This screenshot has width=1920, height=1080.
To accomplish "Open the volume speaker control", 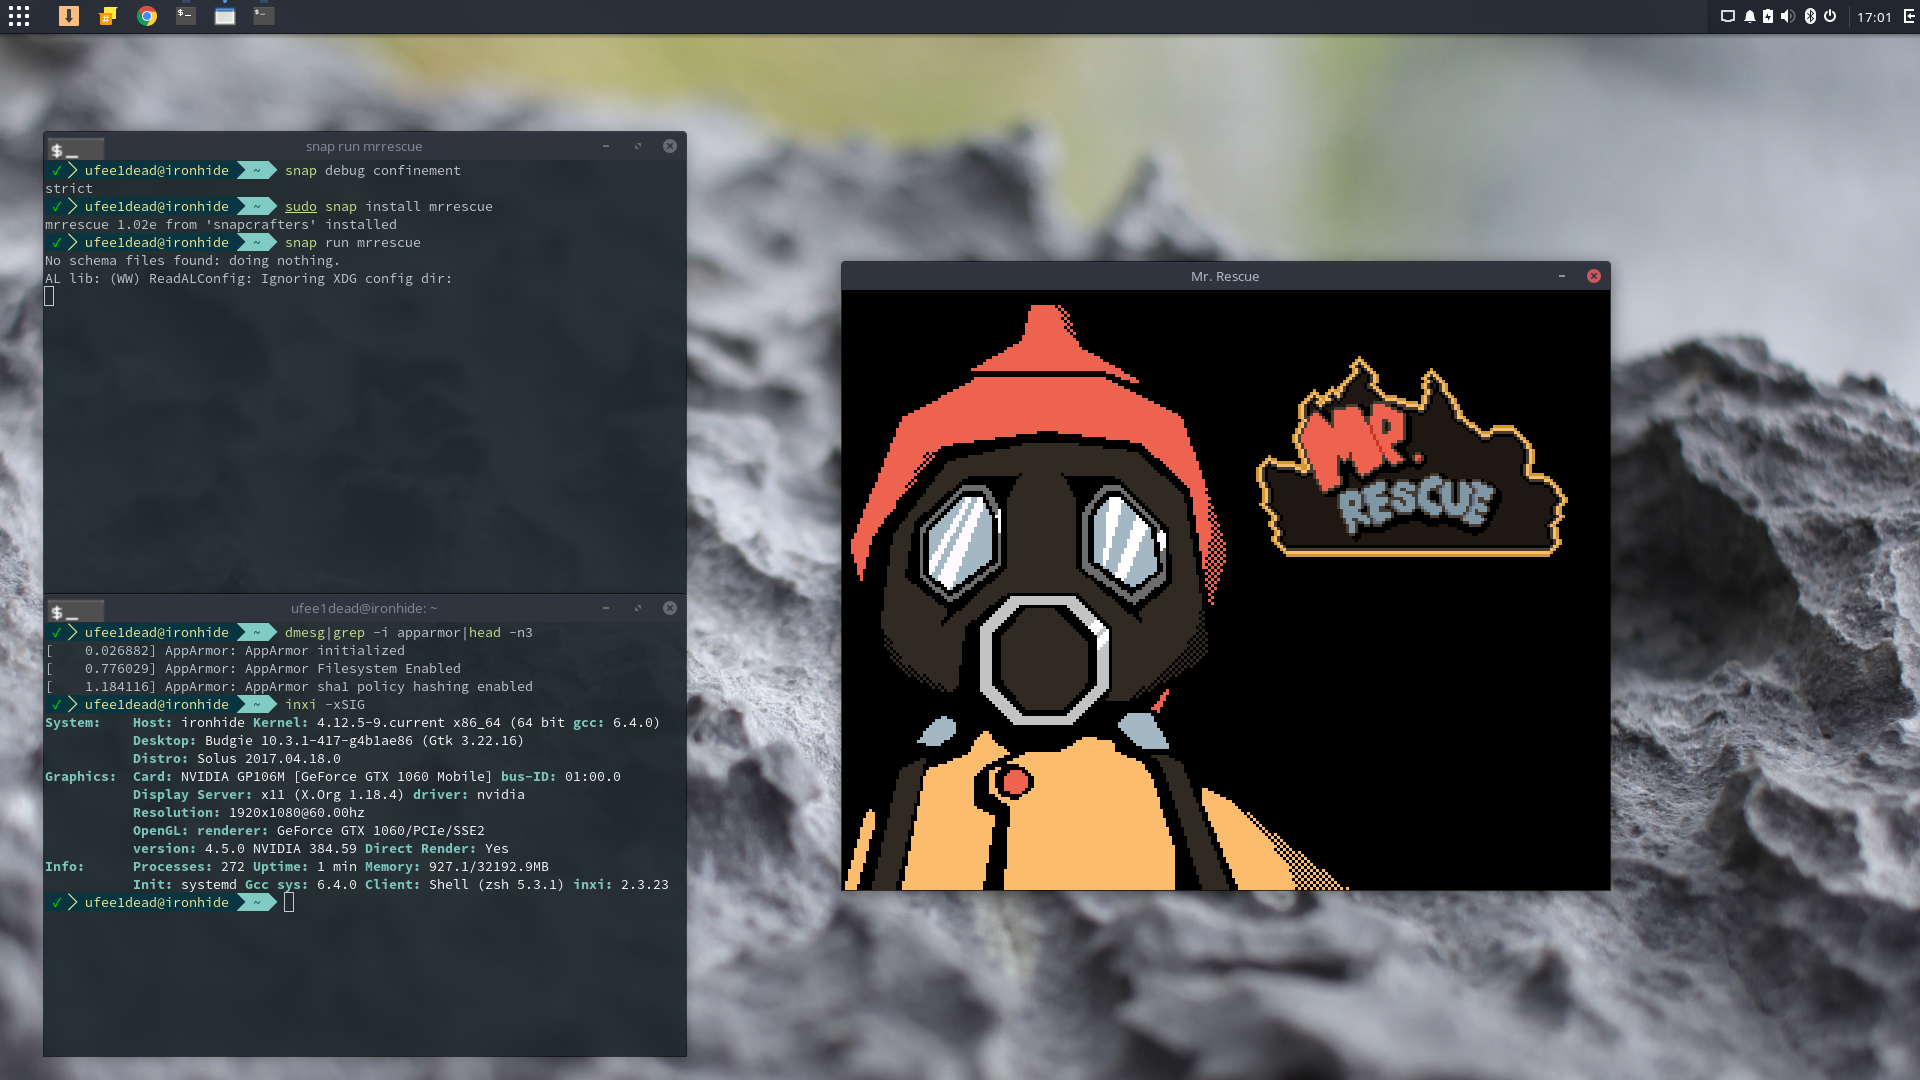I will (1788, 16).
